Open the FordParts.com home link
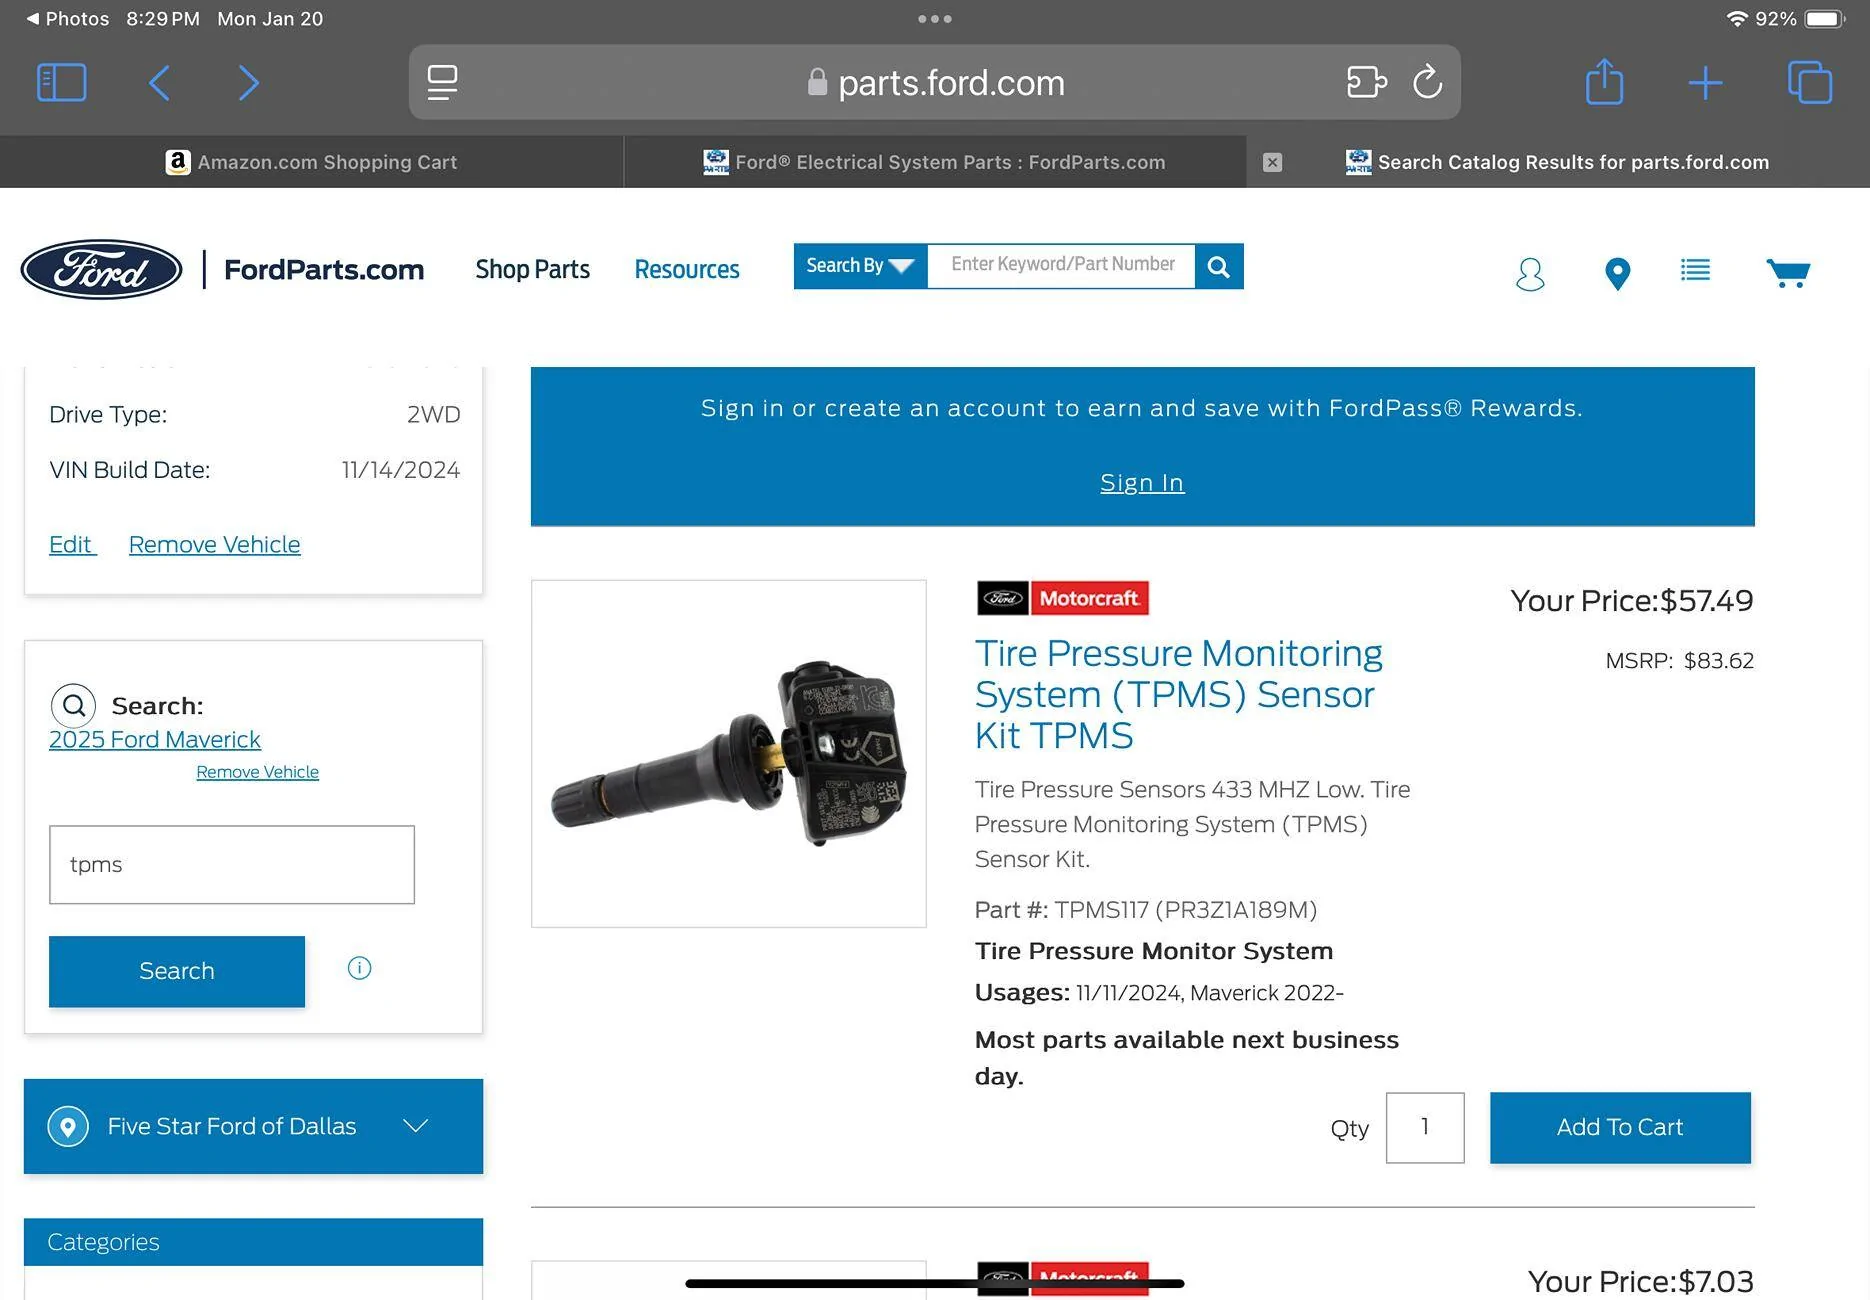This screenshot has height=1300, width=1870. coord(324,269)
